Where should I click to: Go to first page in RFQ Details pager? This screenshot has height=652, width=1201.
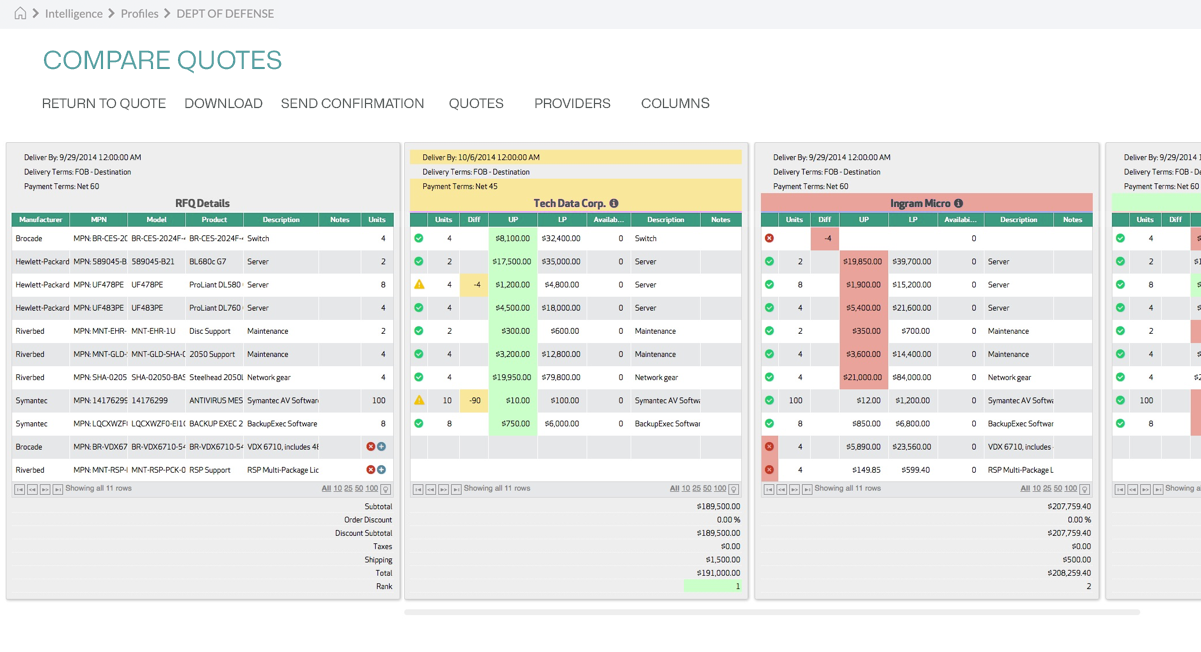point(19,489)
